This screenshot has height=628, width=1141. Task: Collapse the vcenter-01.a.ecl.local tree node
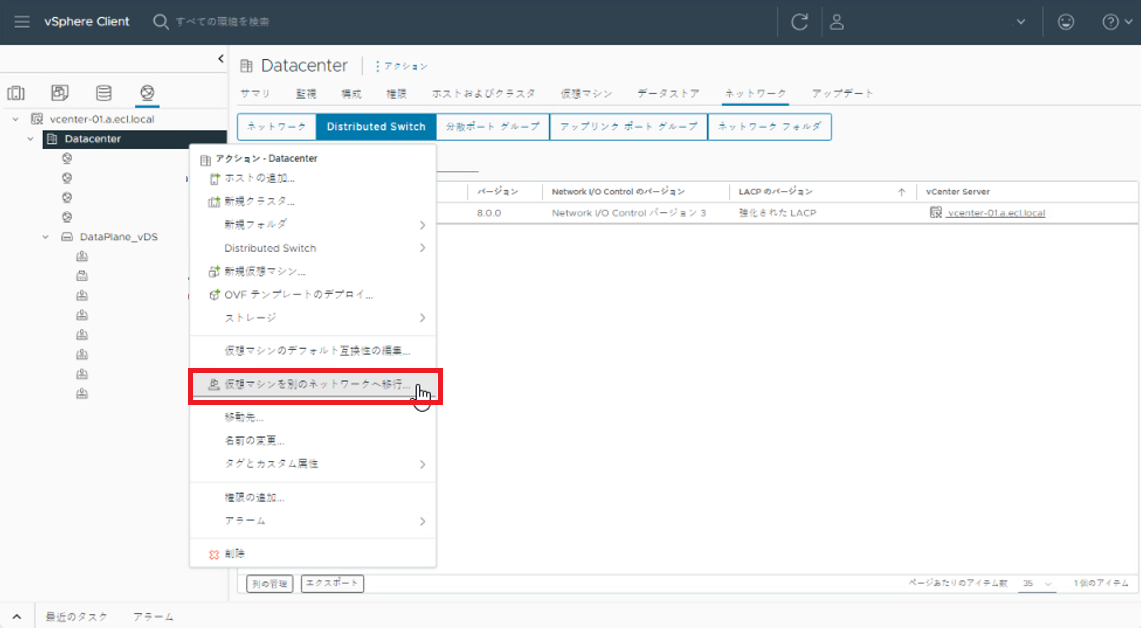(x=16, y=119)
